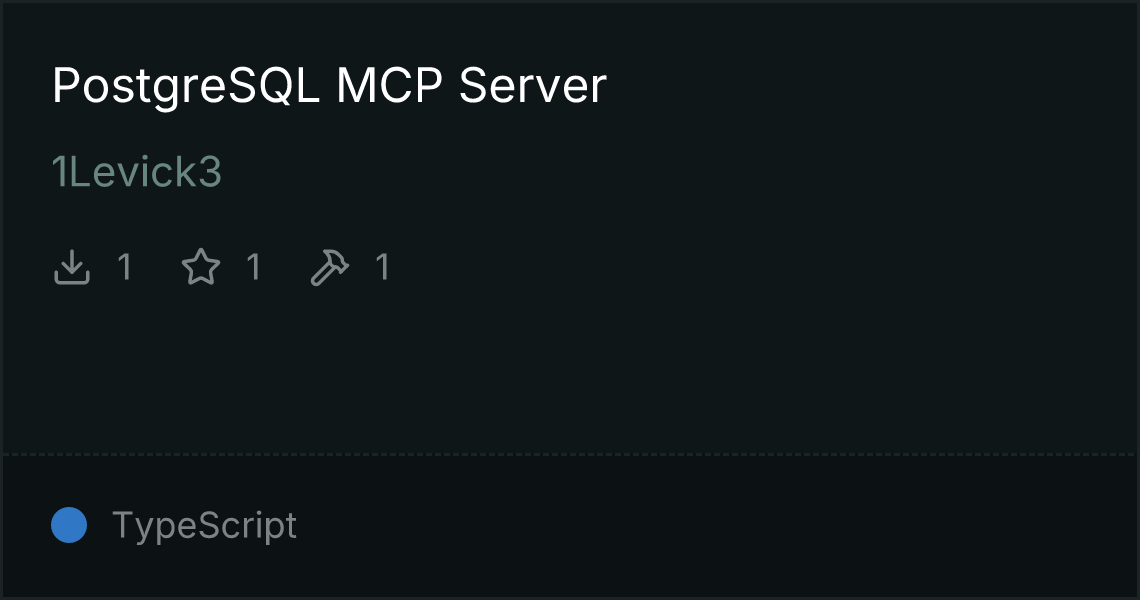Viewport: 1140px width, 600px height.
Task: Click the hammer's handle
Action: click(322, 276)
